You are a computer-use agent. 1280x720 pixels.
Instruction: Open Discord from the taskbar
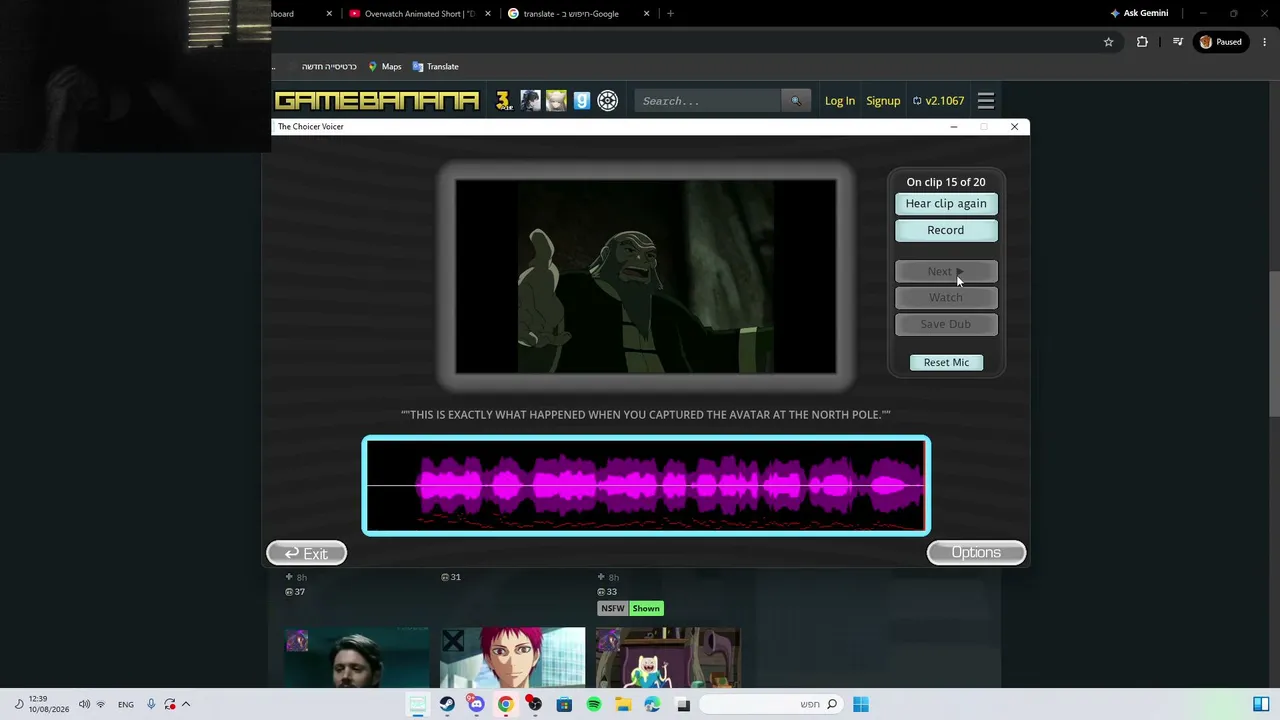476,705
